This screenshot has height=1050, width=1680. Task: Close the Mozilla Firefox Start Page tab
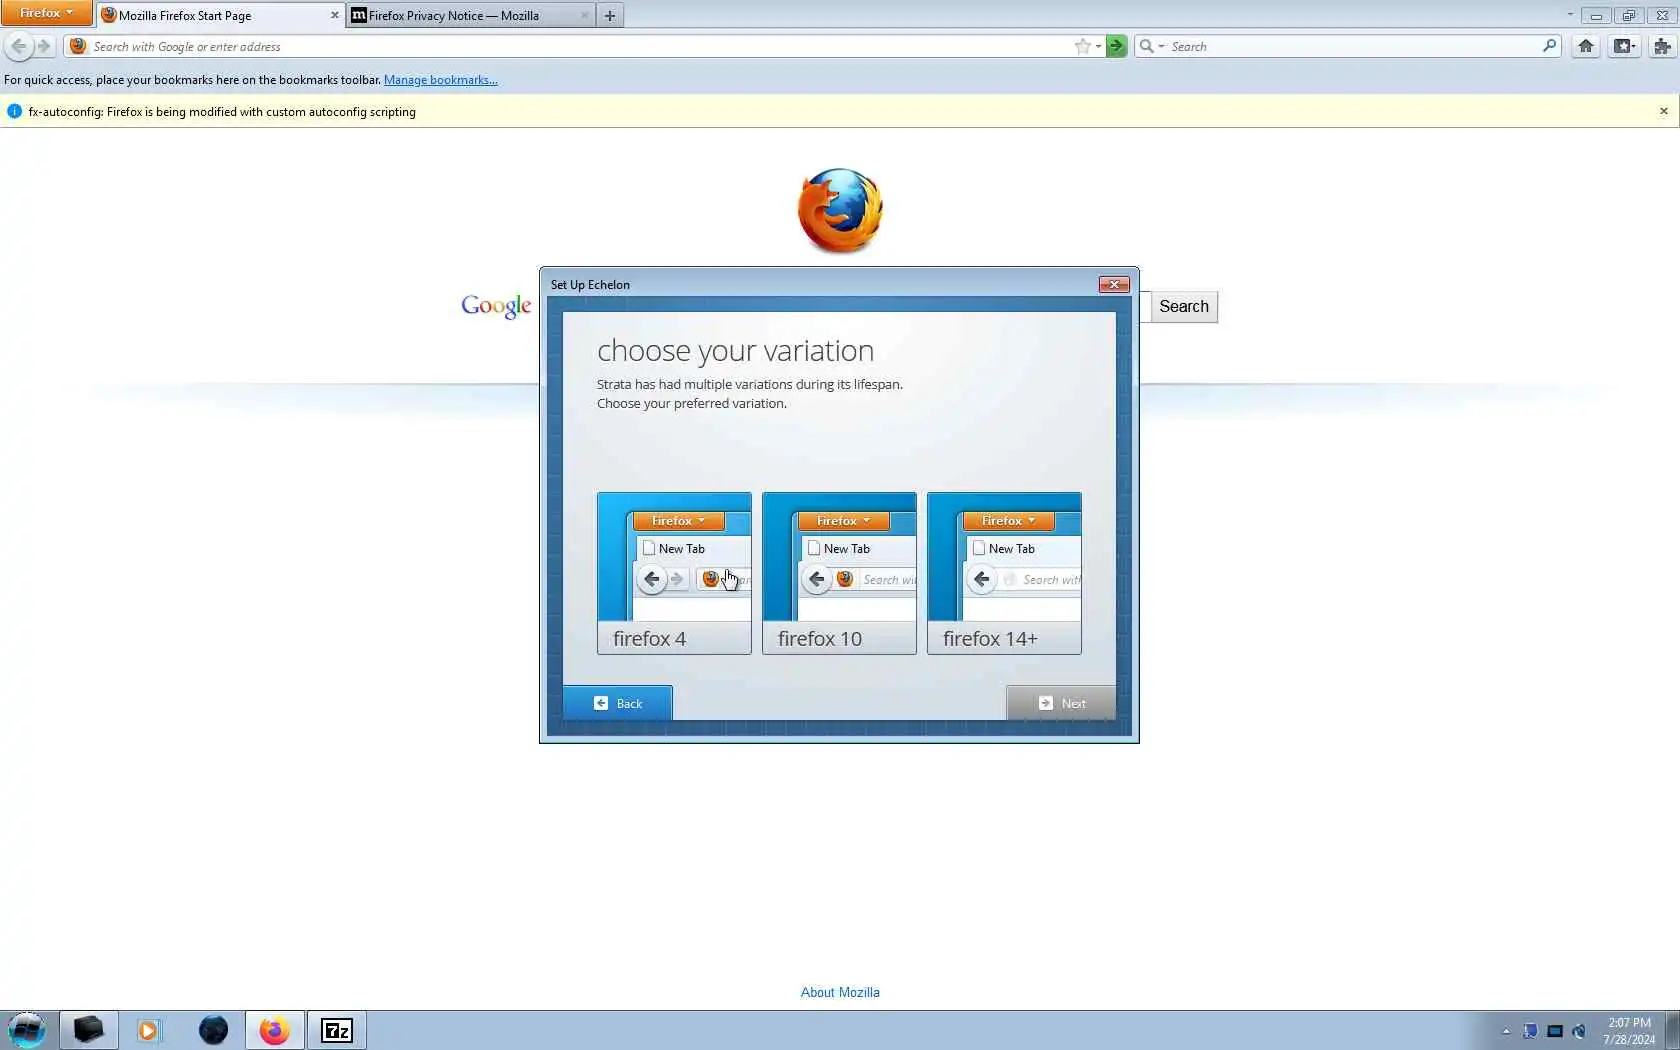(334, 15)
